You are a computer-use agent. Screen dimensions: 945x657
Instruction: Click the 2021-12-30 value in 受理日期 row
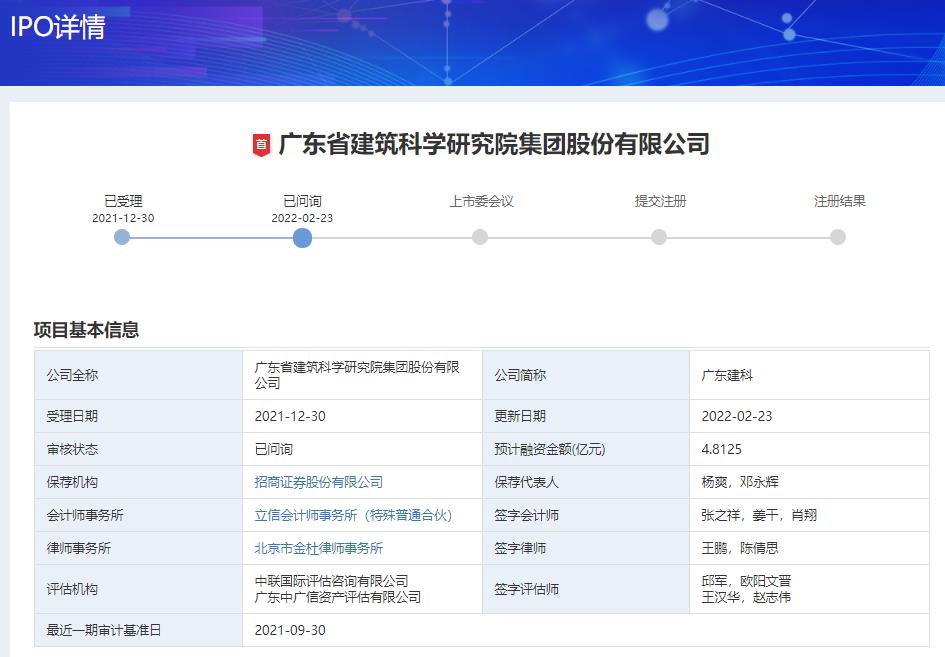click(x=290, y=417)
